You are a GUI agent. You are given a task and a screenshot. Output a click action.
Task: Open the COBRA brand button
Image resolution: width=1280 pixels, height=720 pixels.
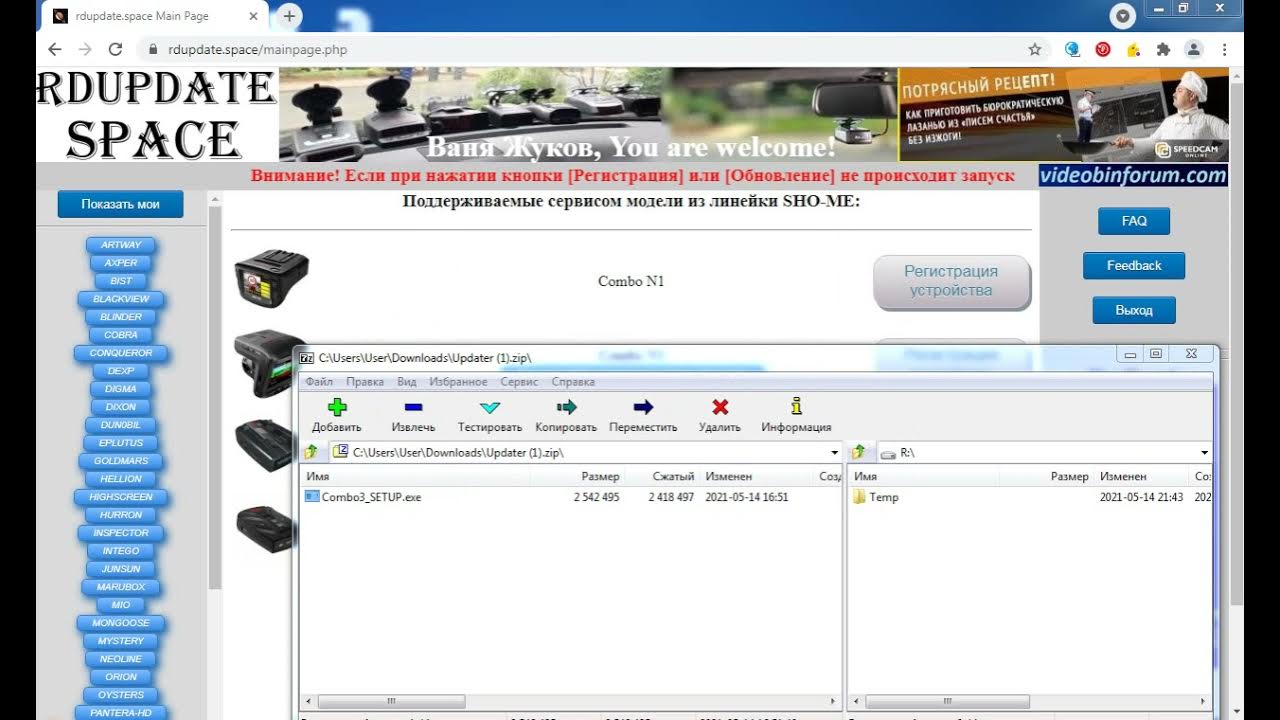coord(121,335)
